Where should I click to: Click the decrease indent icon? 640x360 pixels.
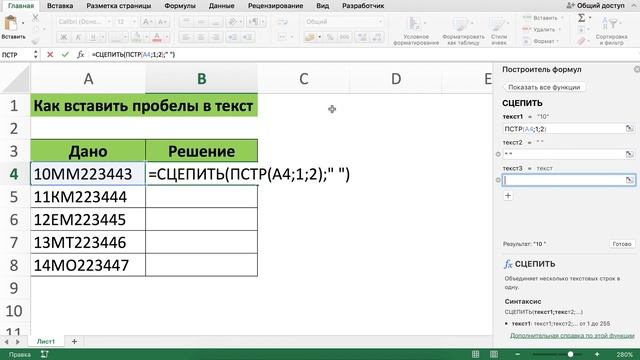click(233, 37)
